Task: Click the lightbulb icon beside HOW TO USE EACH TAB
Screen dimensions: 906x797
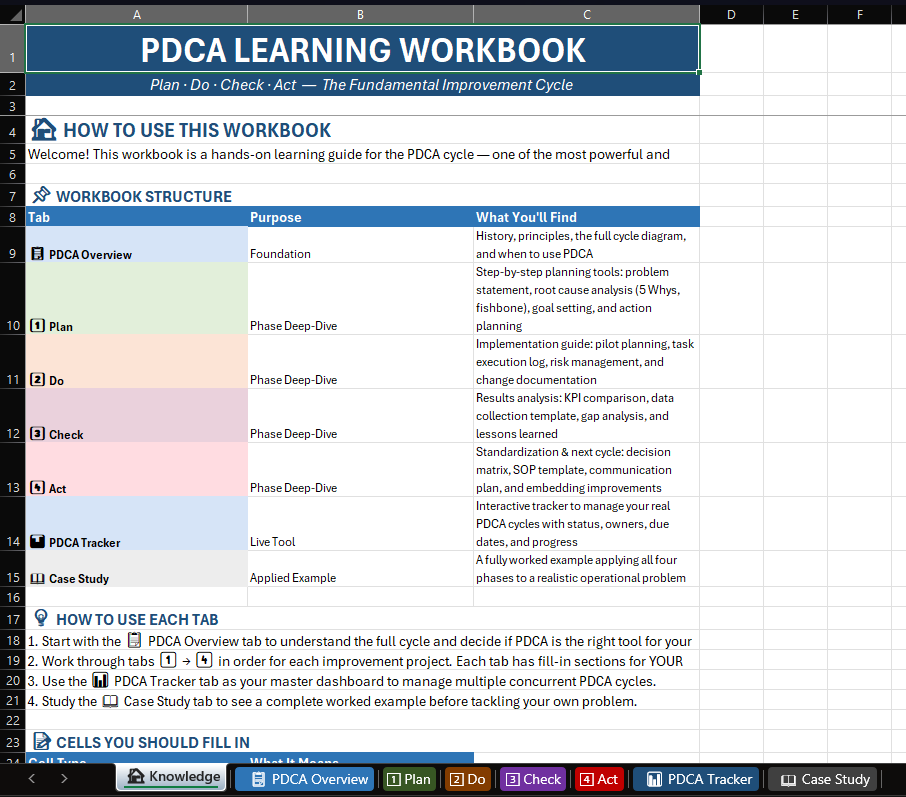Action: [39, 619]
